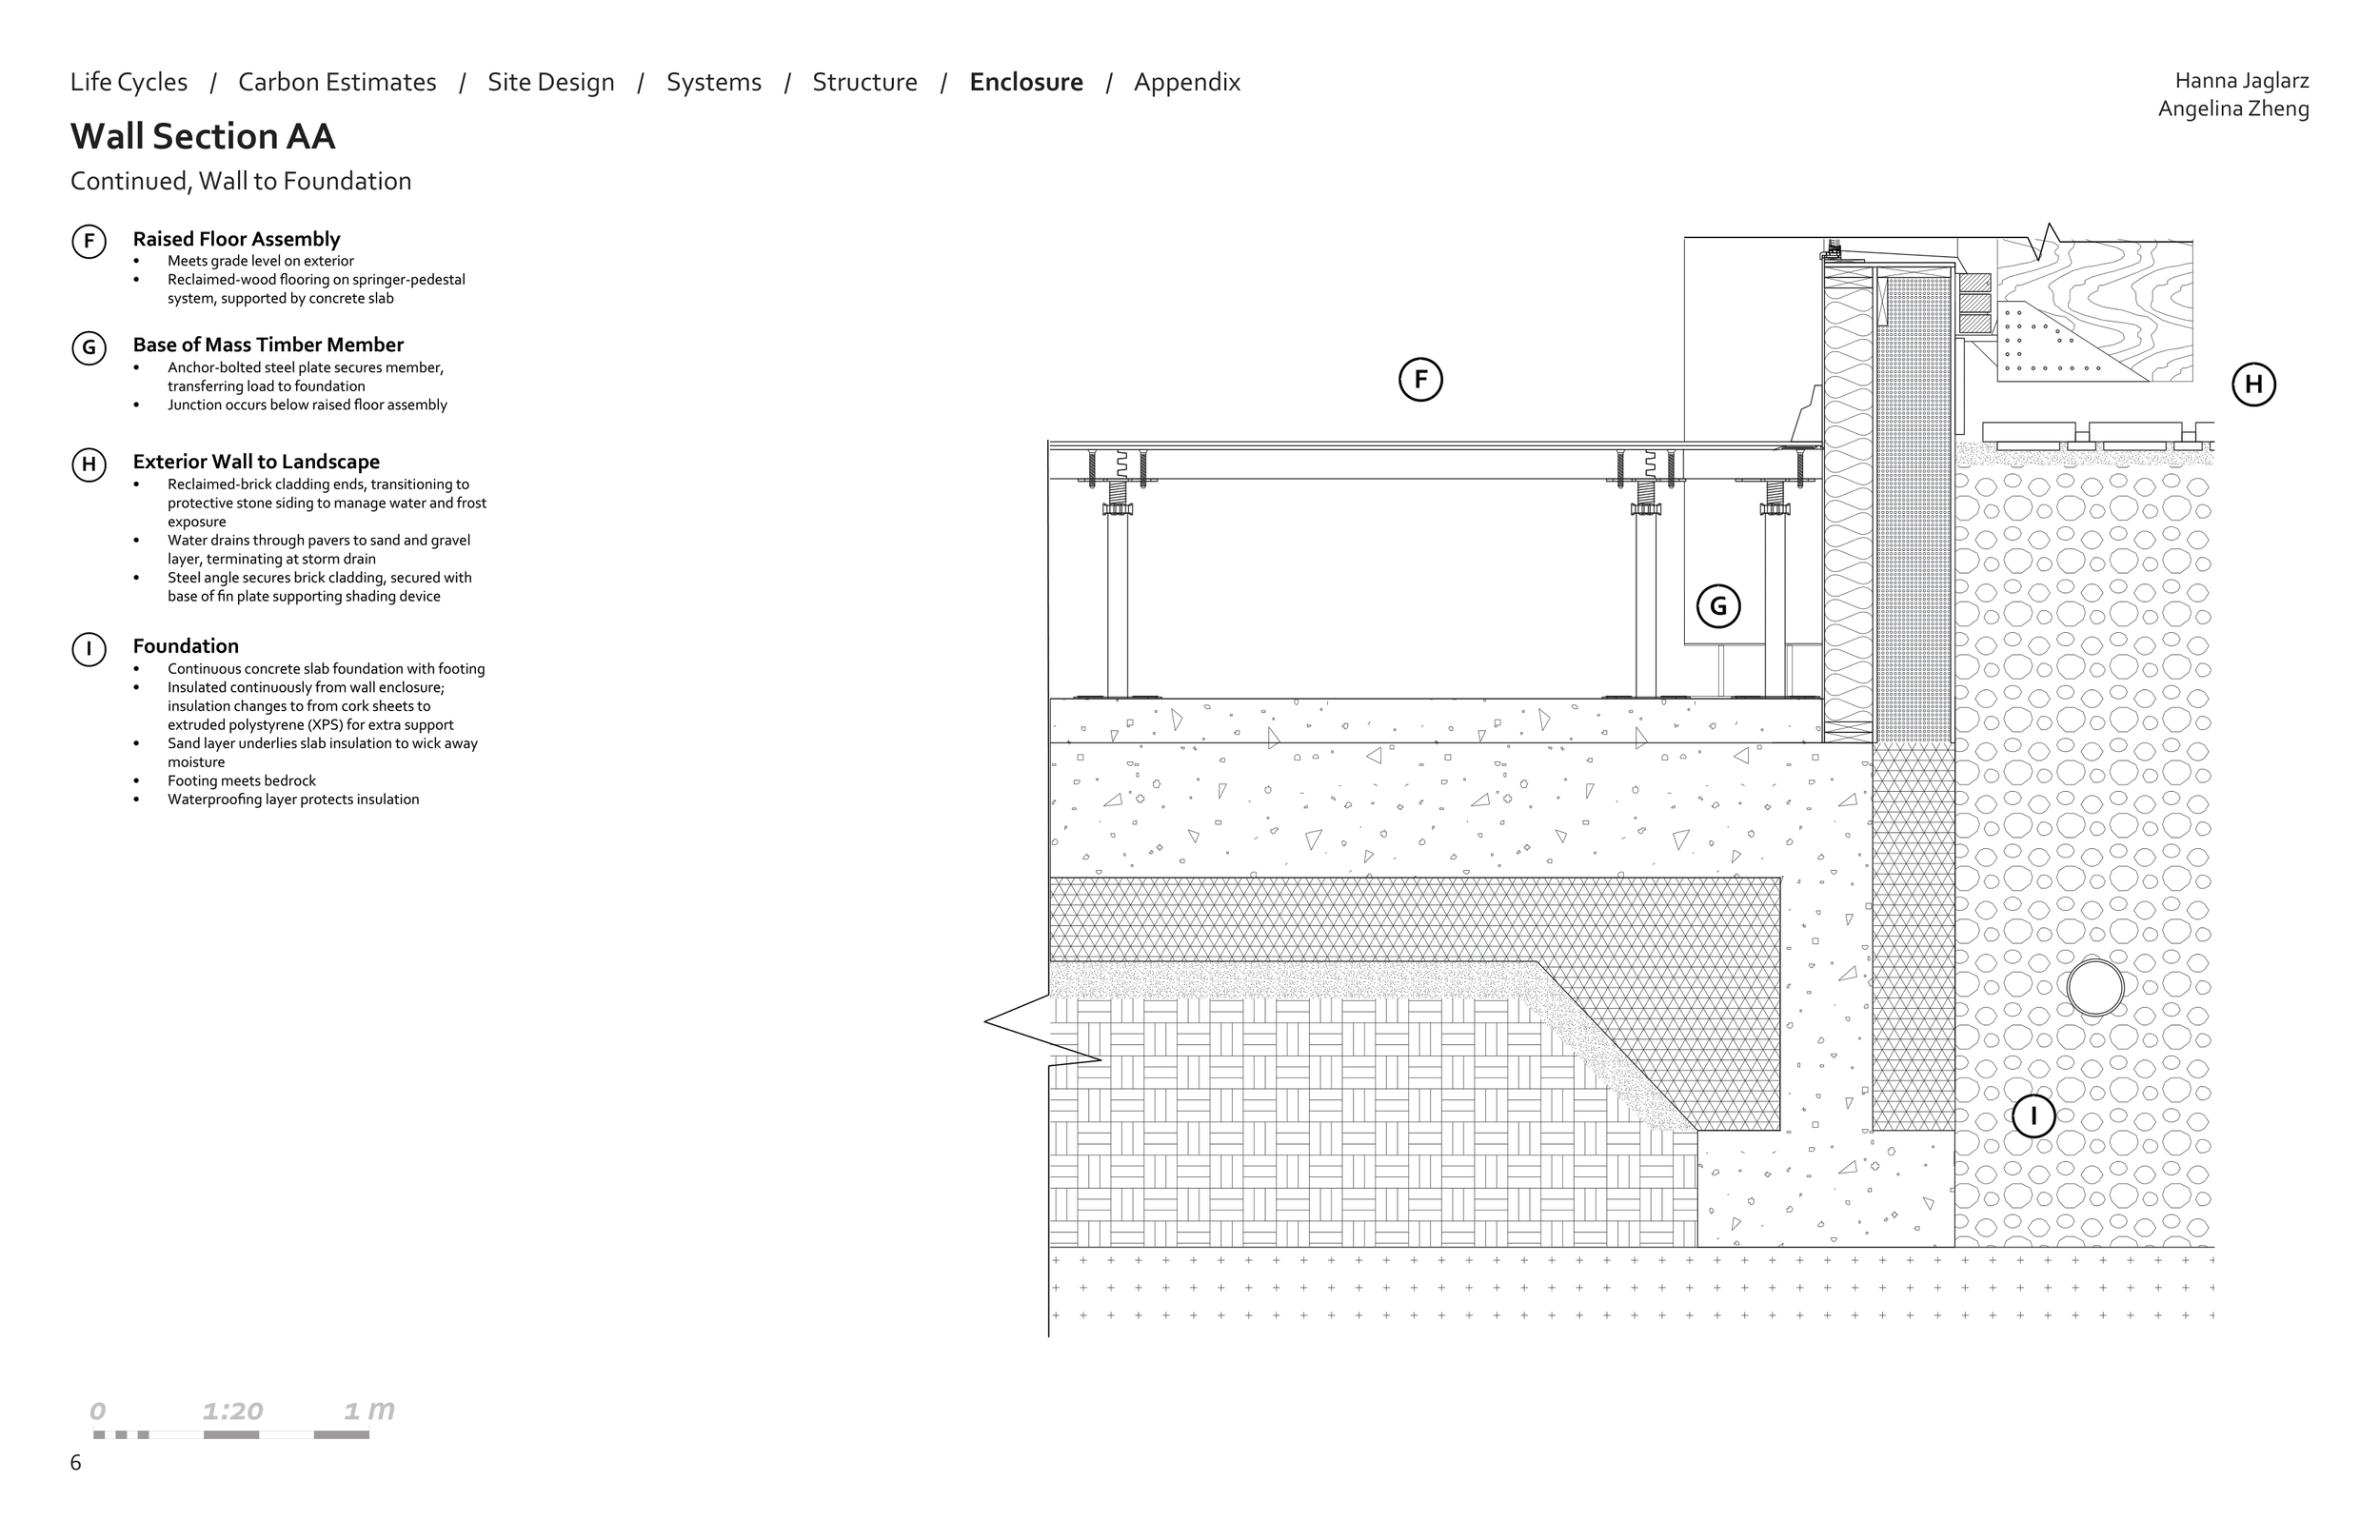Screen dimensions: 2380x1540
Task: Click the Foundation heading text
Action: point(185,646)
